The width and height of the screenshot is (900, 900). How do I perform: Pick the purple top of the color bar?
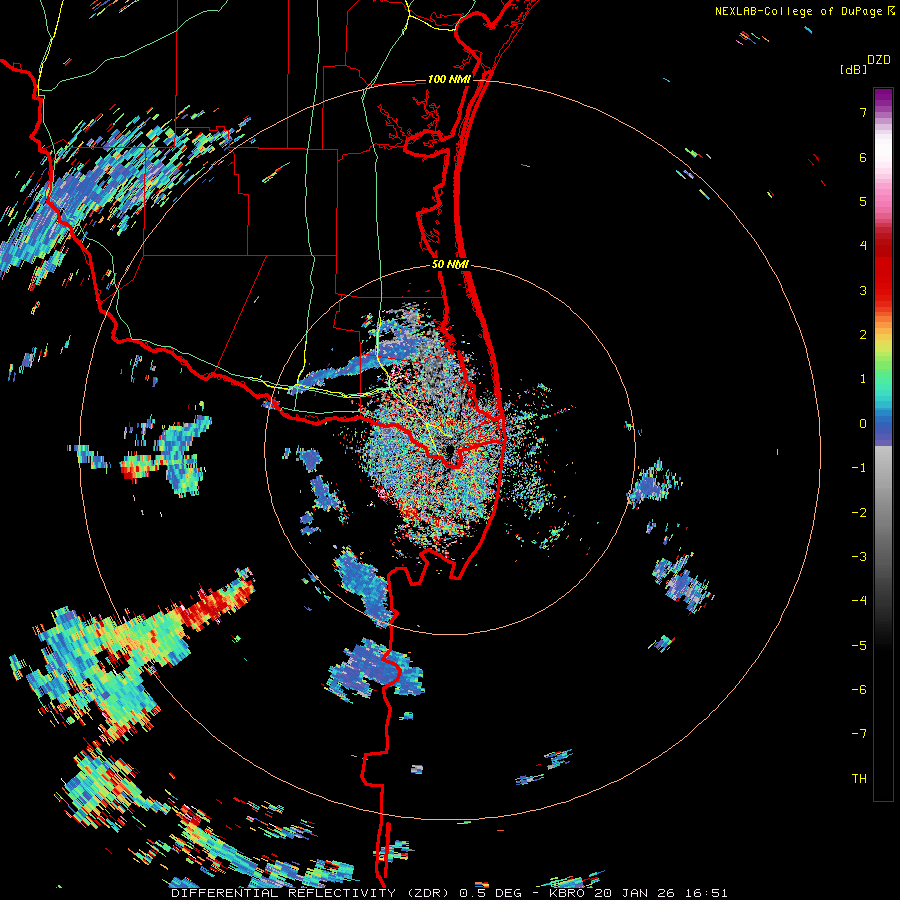(883, 98)
